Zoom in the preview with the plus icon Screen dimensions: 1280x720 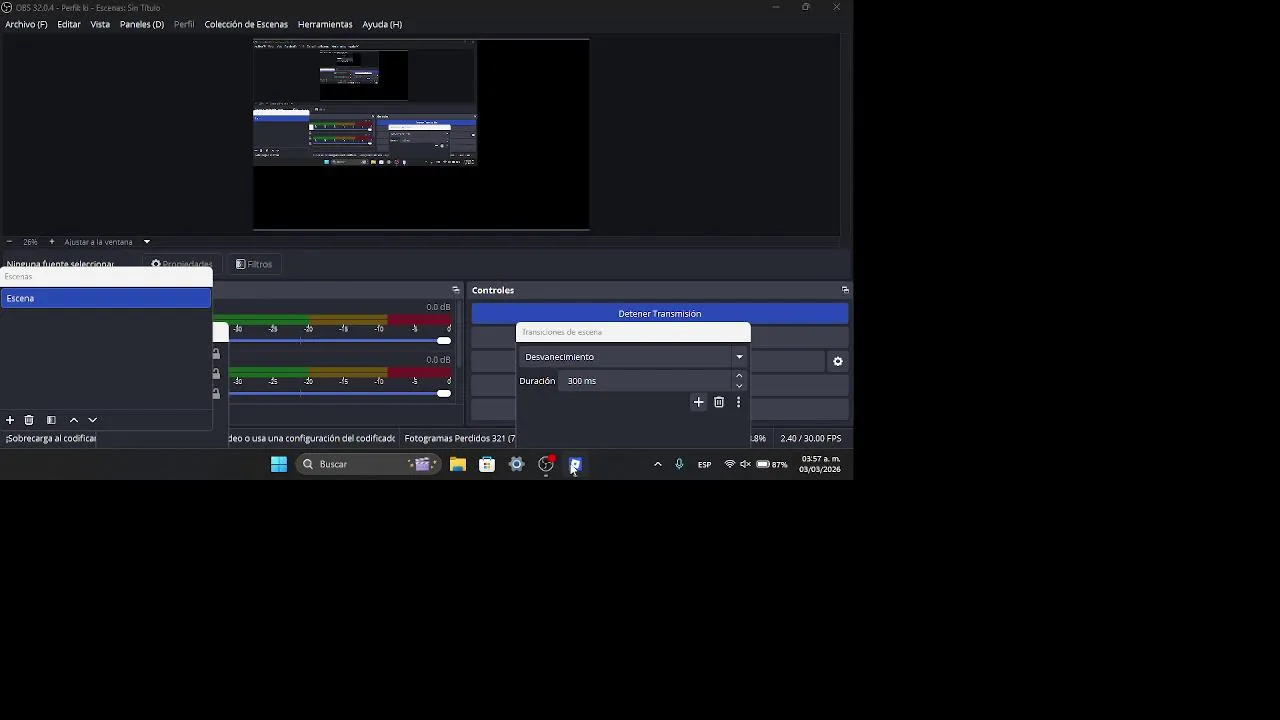point(52,242)
